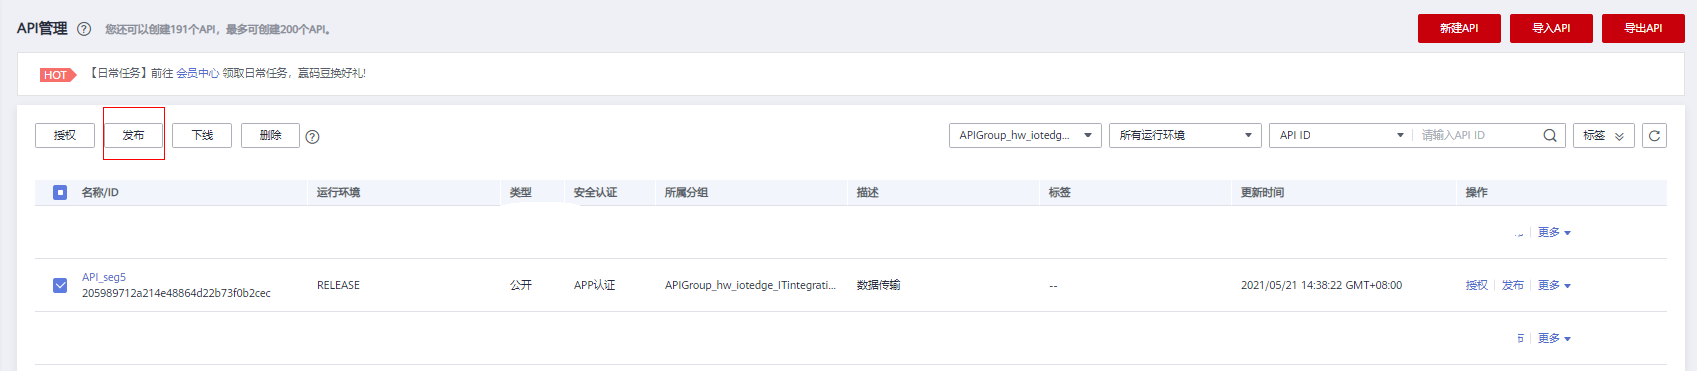The height and width of the screenshot is (371, 1697).
Task: Click the 名称/ID column header
Action: pos(100,192)
